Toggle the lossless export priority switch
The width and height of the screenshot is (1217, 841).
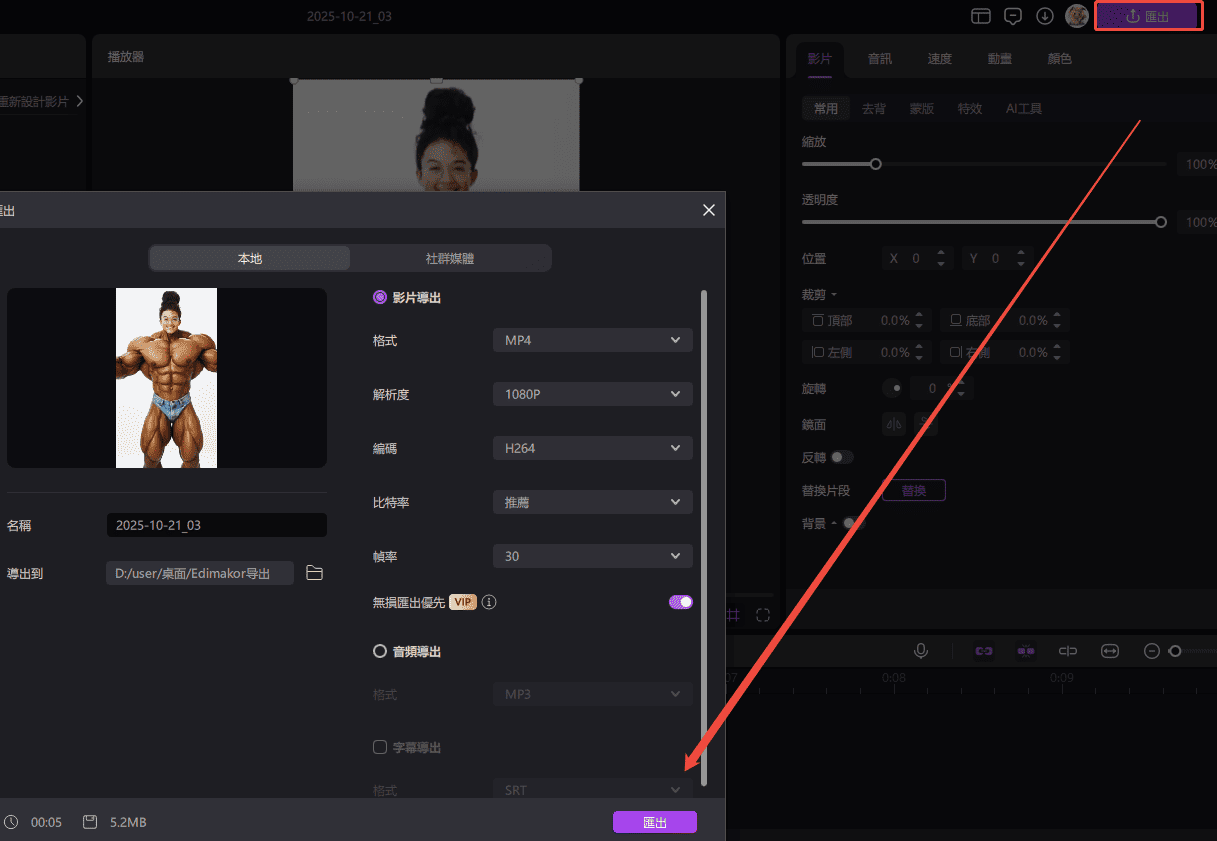tap(680, 602)
